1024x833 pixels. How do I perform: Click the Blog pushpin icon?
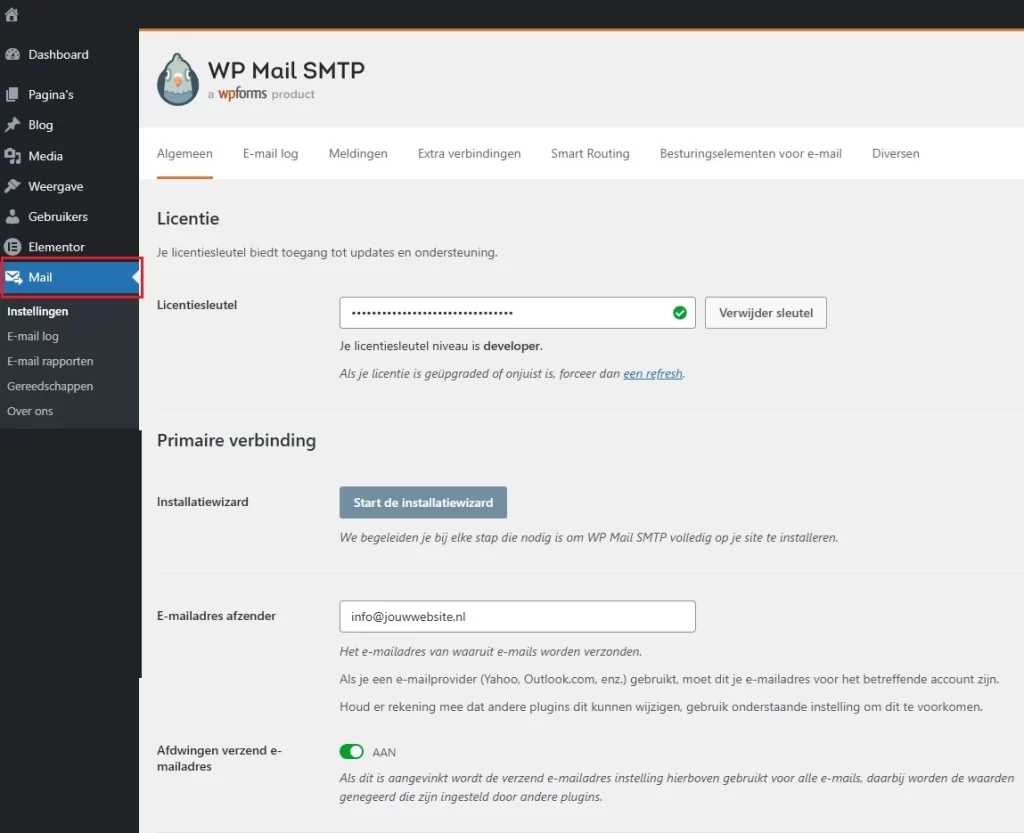click(12, 125)
